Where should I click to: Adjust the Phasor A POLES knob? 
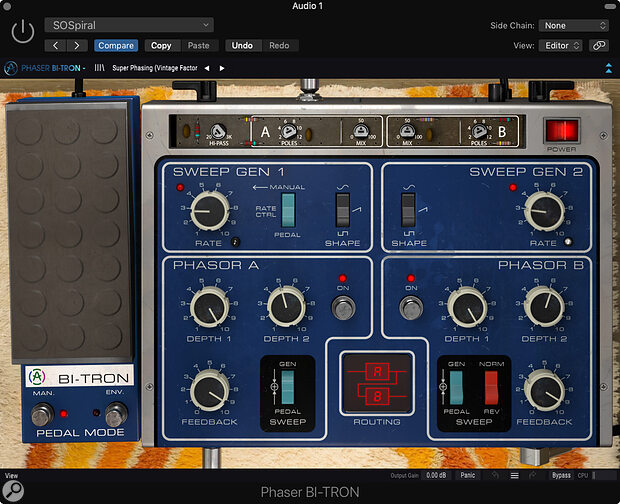pos(289,131)
